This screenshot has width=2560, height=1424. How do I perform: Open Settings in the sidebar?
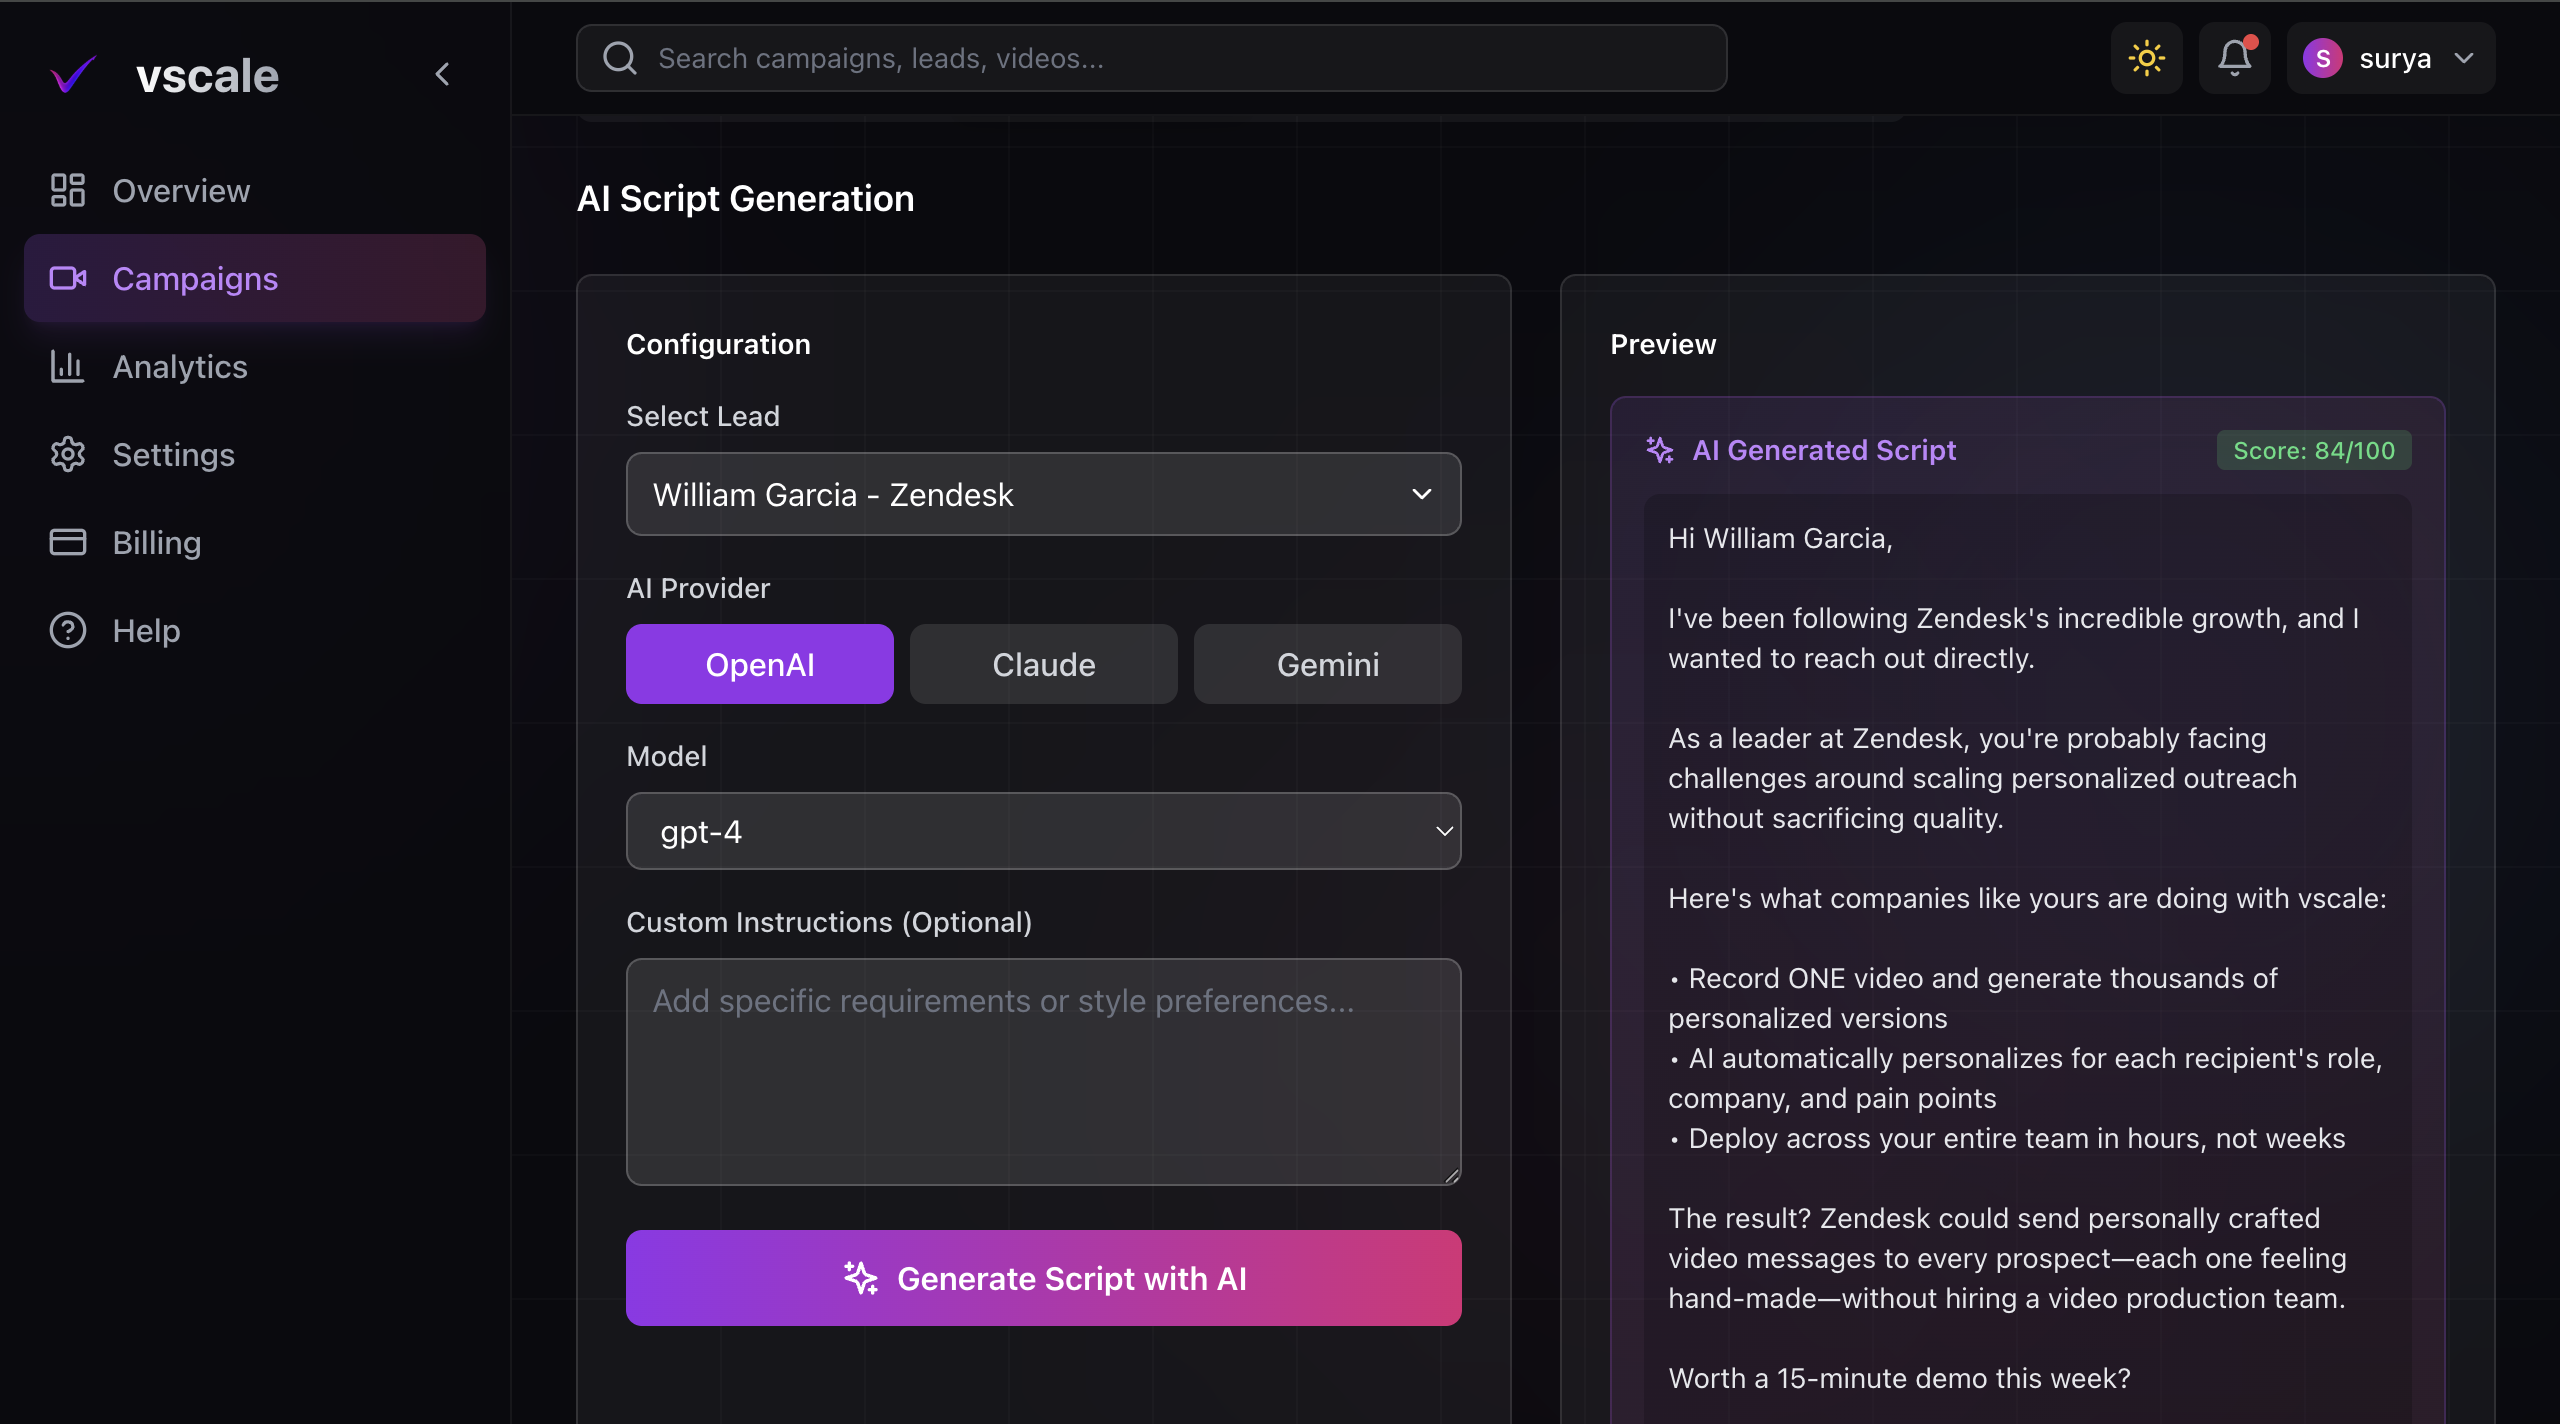[x=173, y=455]
